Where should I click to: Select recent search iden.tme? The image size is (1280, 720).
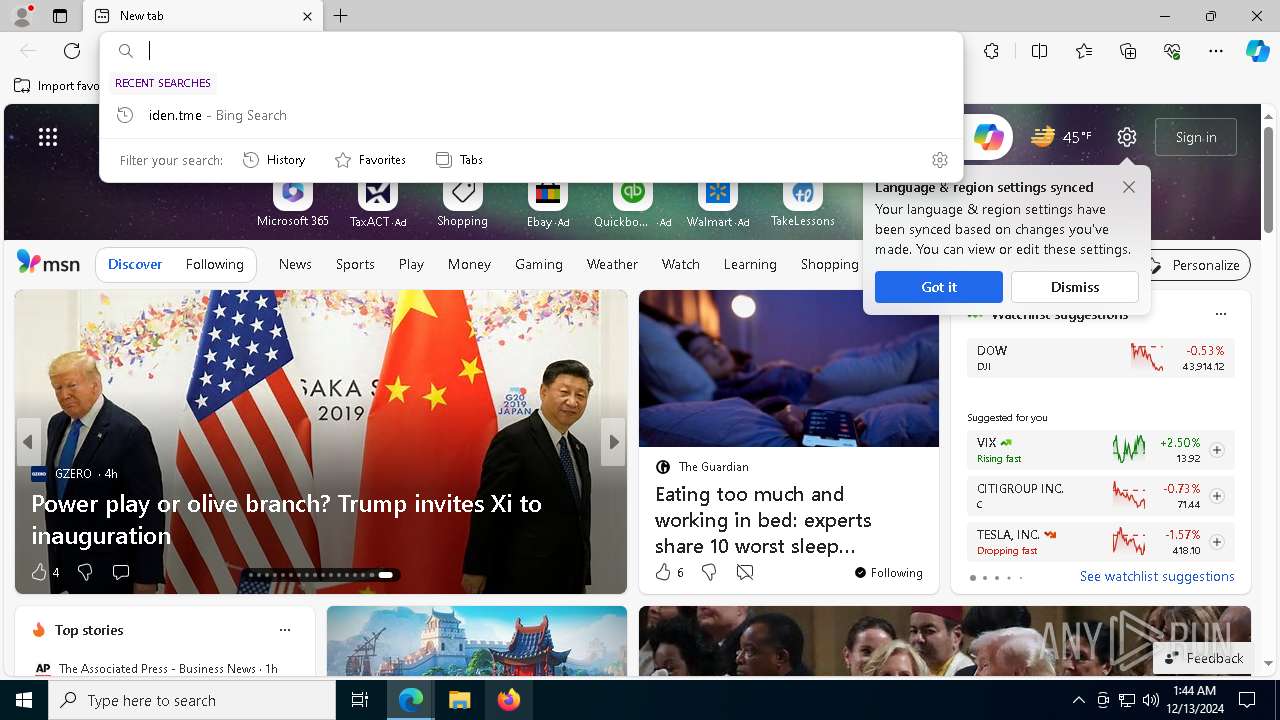[531, 115]
